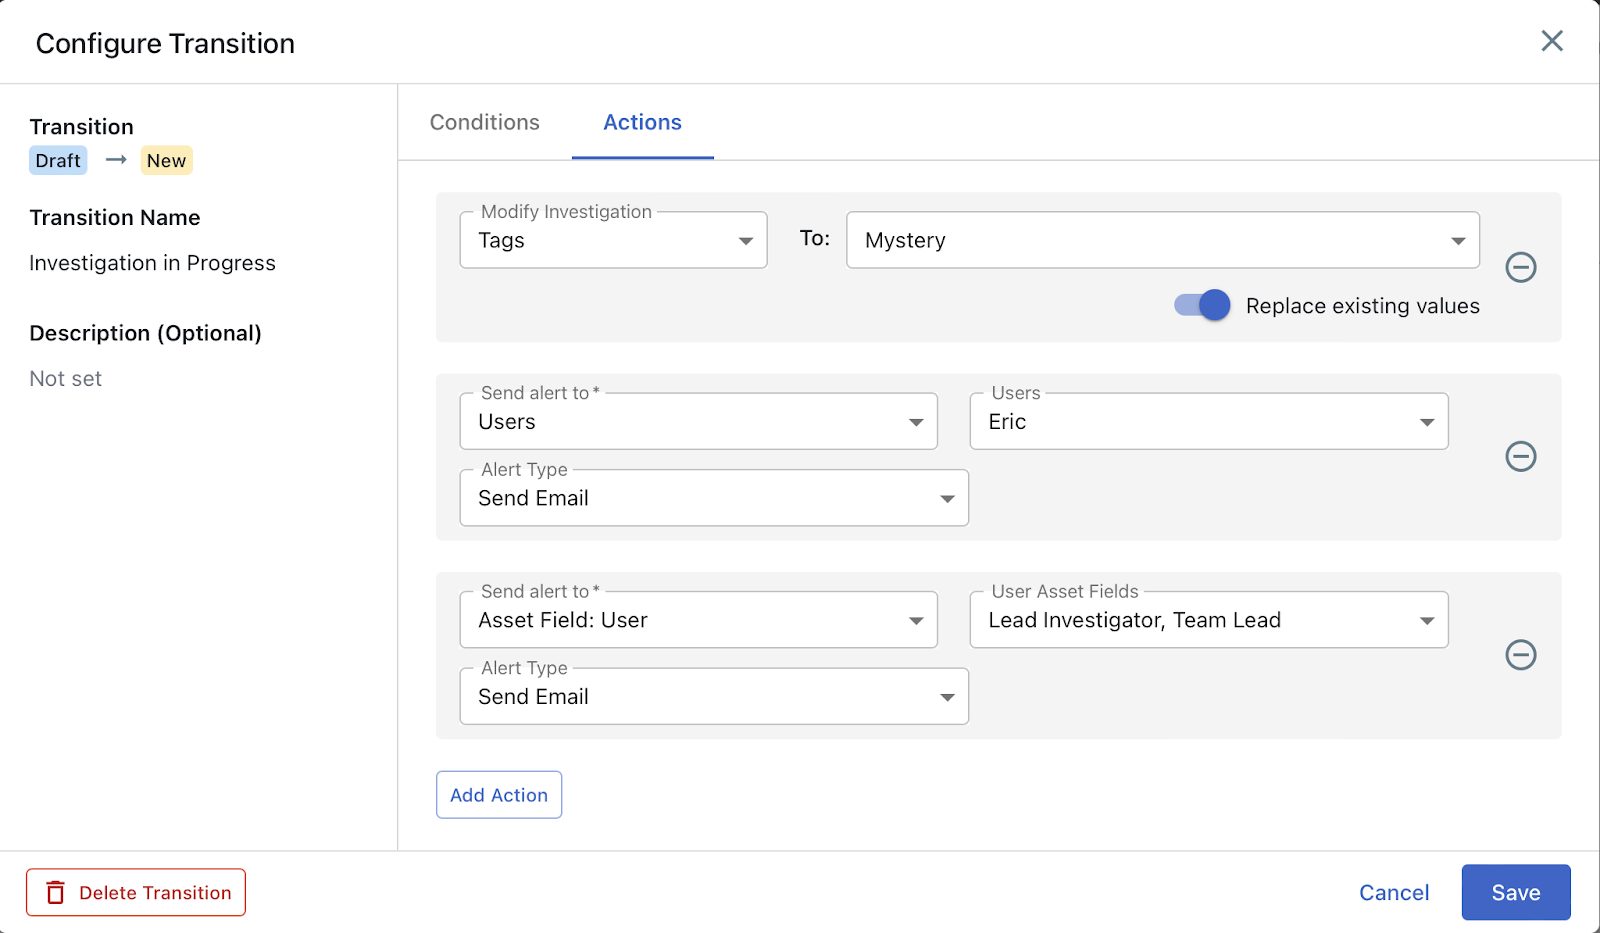Select the Actions tab
The image size is (1600, 933).
tap(642, 122)
